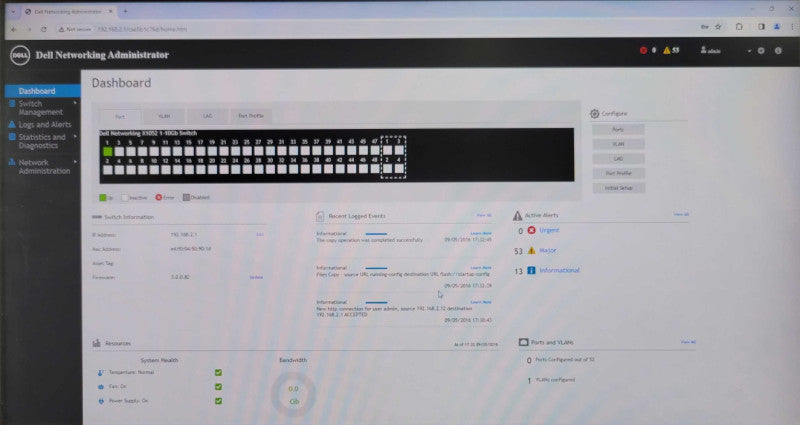Switch to the Port tab

tap(120, 116)
